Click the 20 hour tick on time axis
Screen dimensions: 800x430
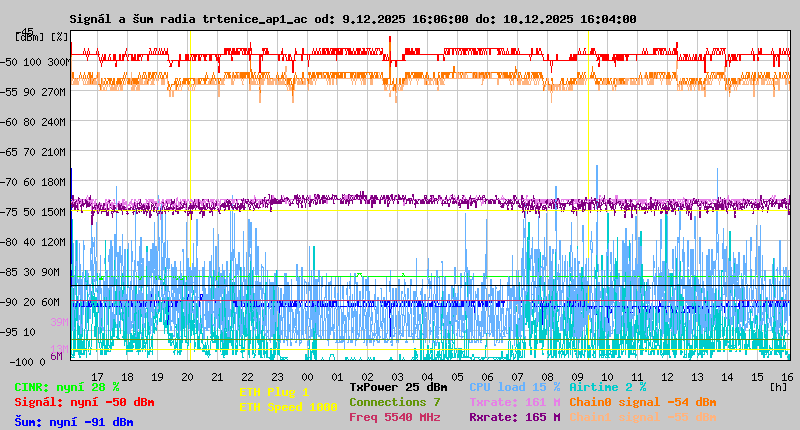(x=187, y=376)
